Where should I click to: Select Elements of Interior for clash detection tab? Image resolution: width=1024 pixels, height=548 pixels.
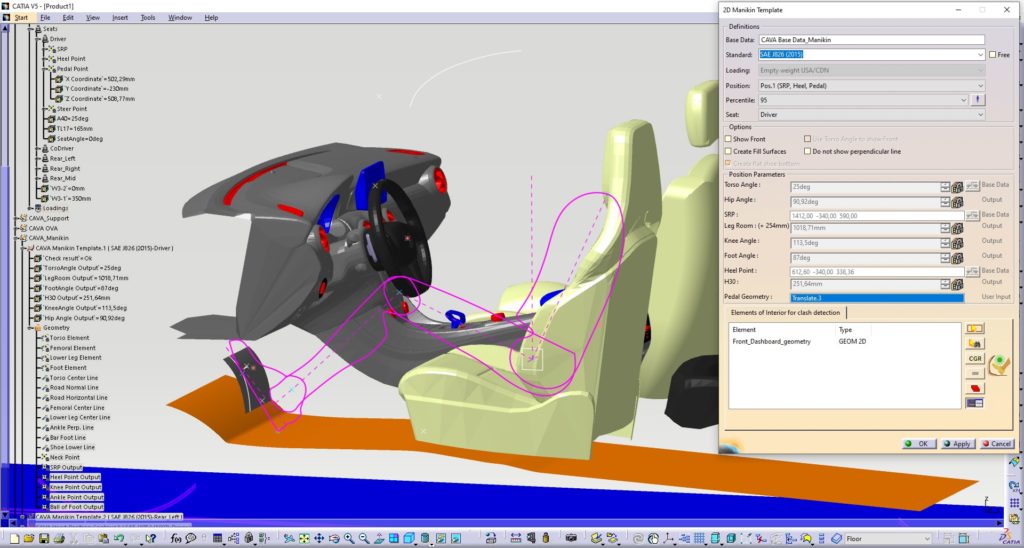(786, 313)
